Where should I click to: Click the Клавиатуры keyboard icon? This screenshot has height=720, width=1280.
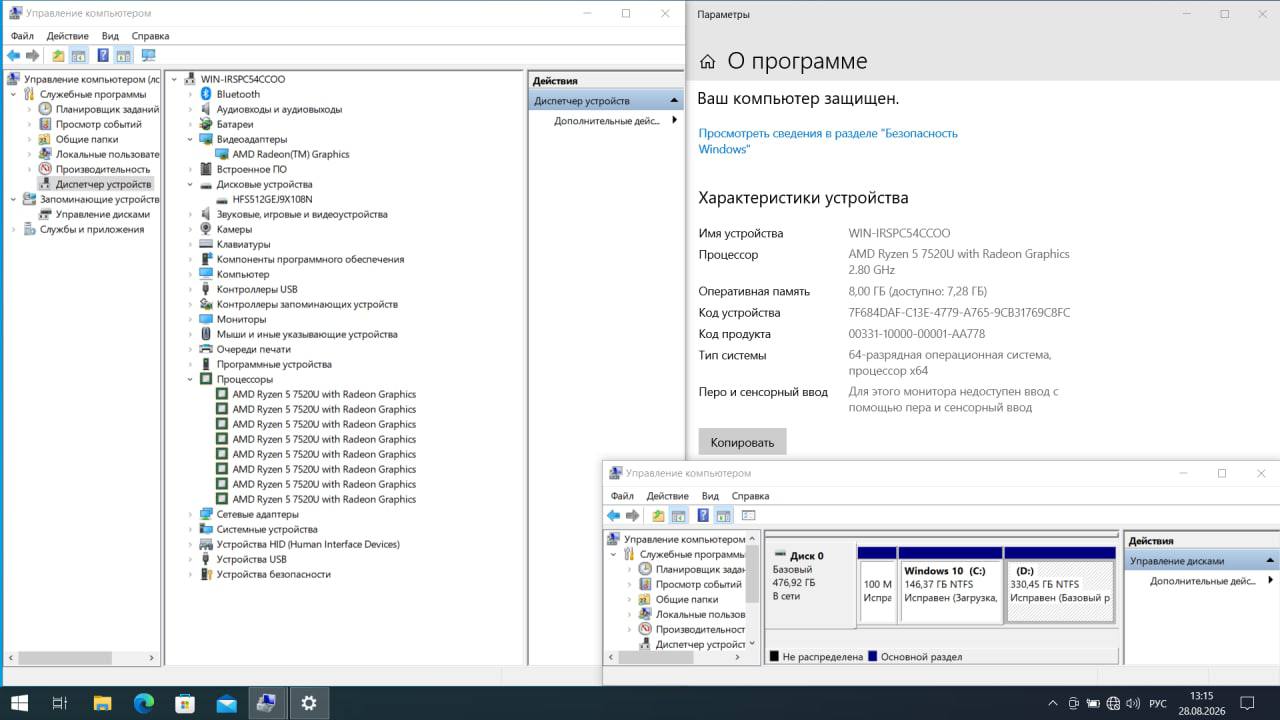pyautogui.click(x=206, y=244)
